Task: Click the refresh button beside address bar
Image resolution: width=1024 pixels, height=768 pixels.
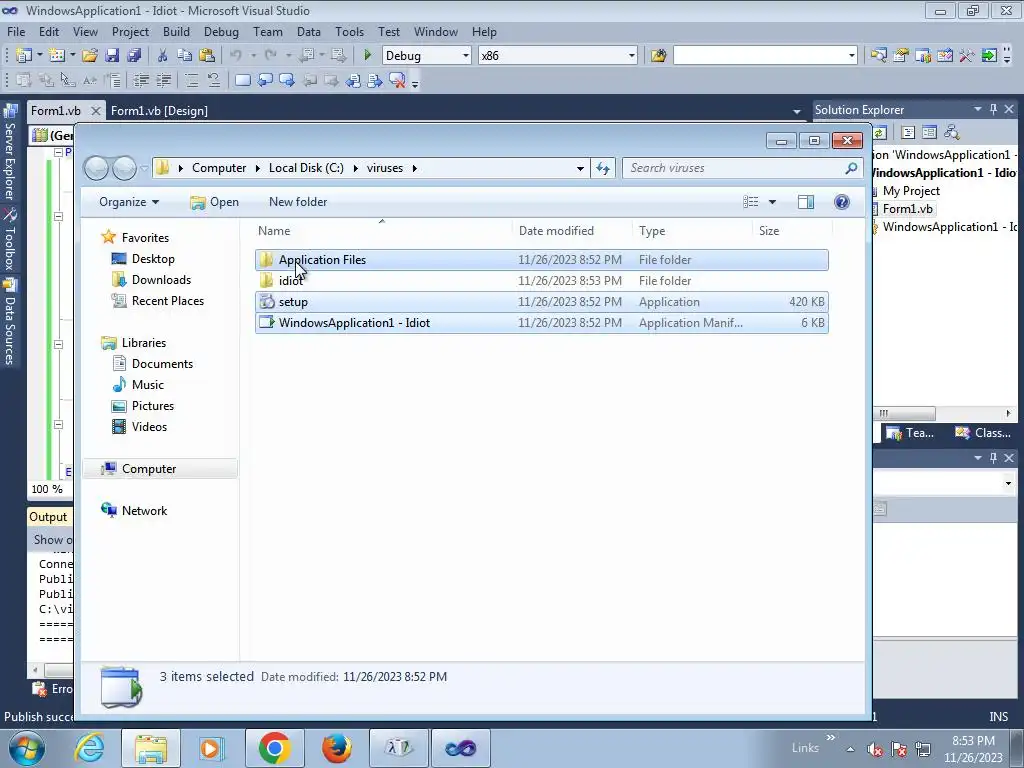Action: (603, 168)
